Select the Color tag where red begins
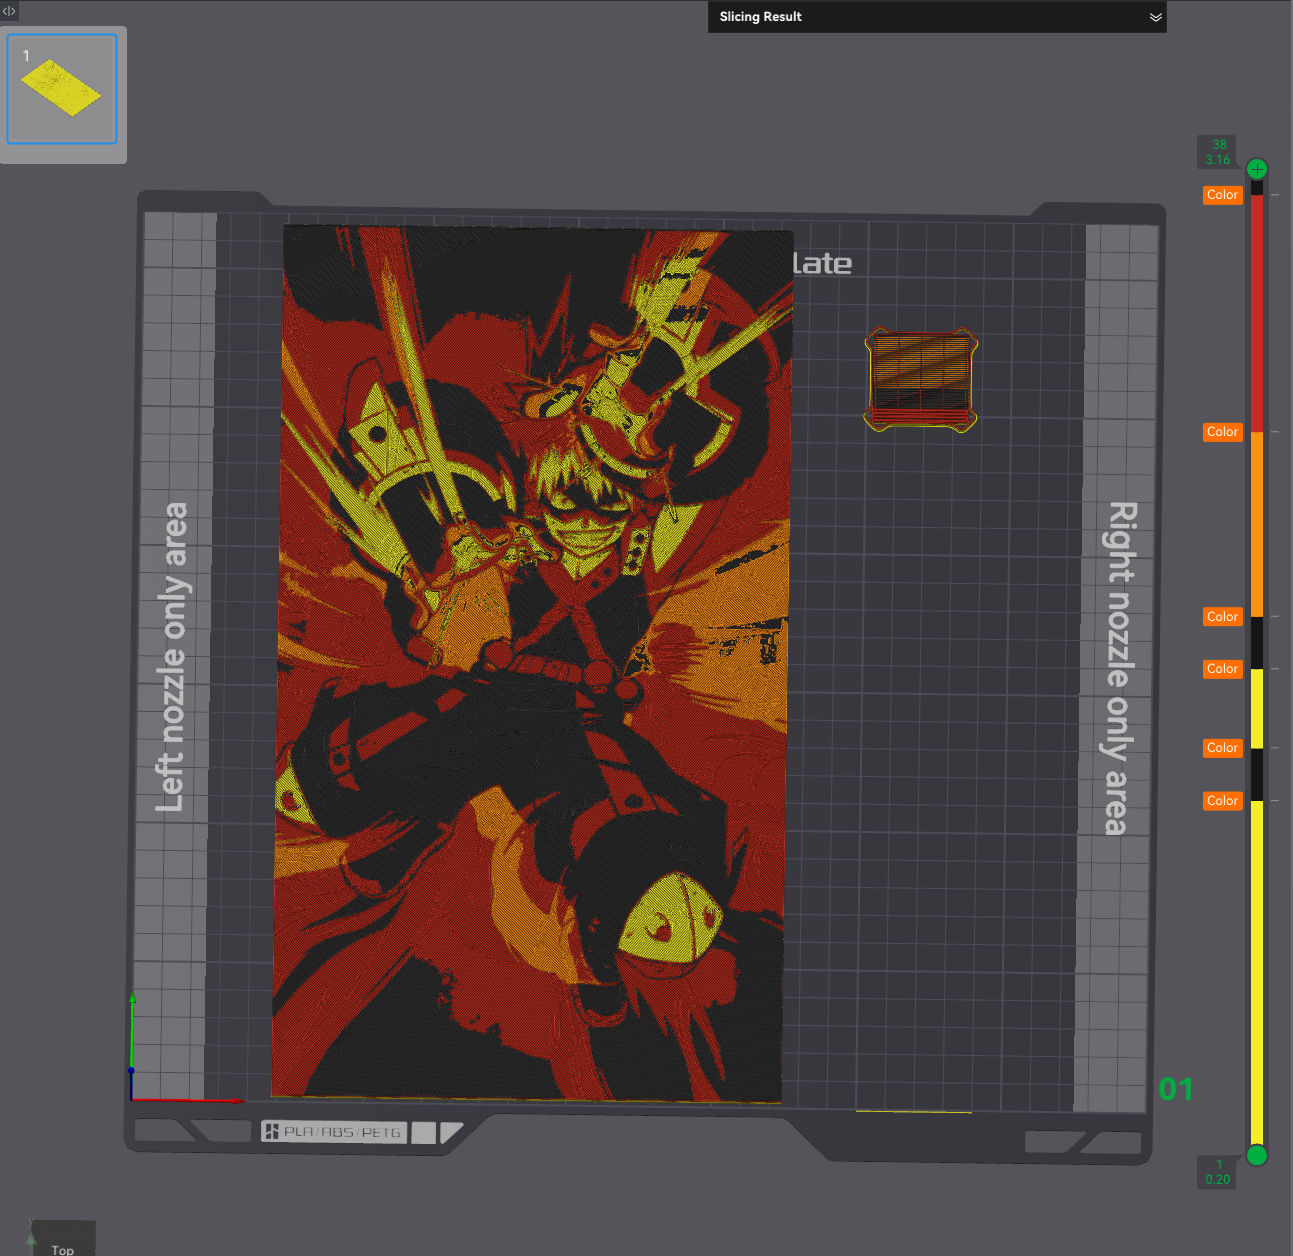This screenshot has height=1256, width=1293. 1222,195
